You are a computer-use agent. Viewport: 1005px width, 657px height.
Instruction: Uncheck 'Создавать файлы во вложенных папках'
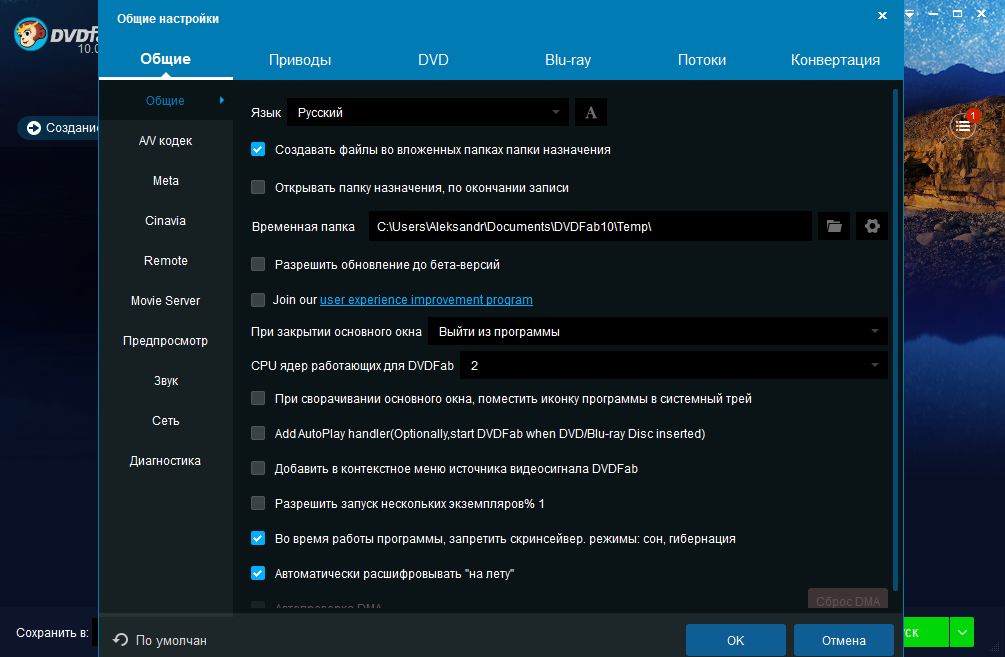[x=258, y=150]
